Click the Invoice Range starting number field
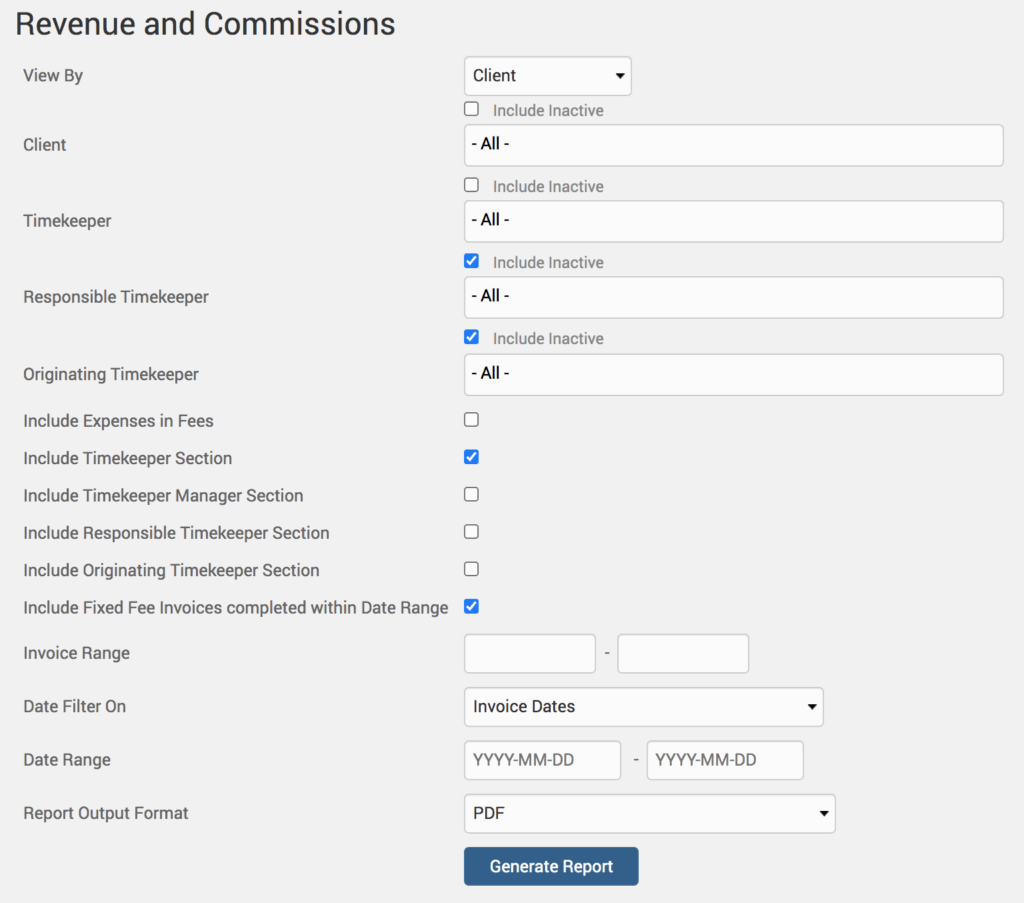1024x903 pixels. pos(530,654)
